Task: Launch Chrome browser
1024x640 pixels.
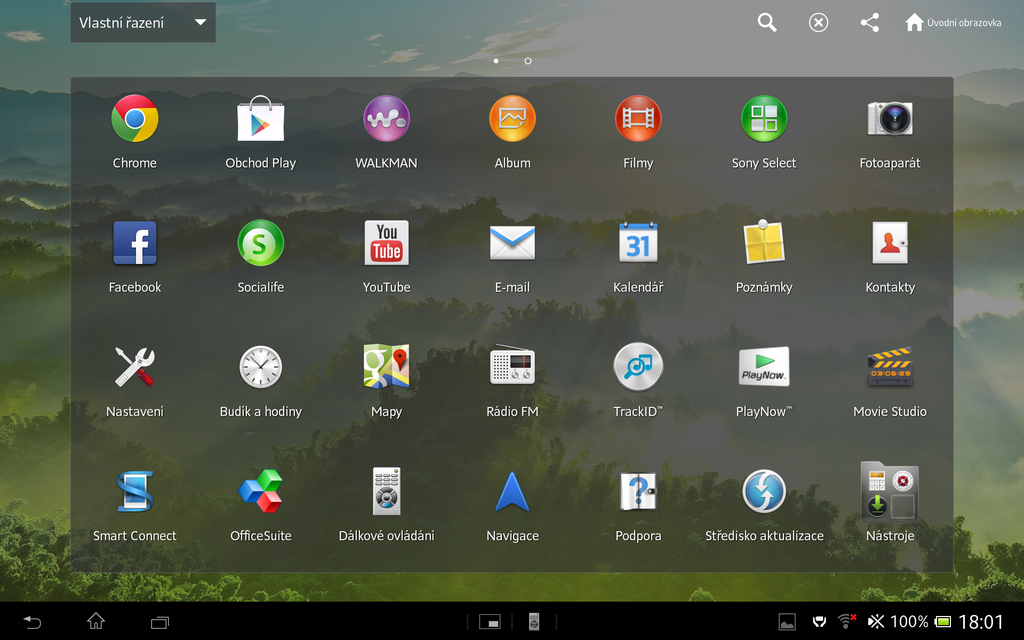Action: point(134,118)
